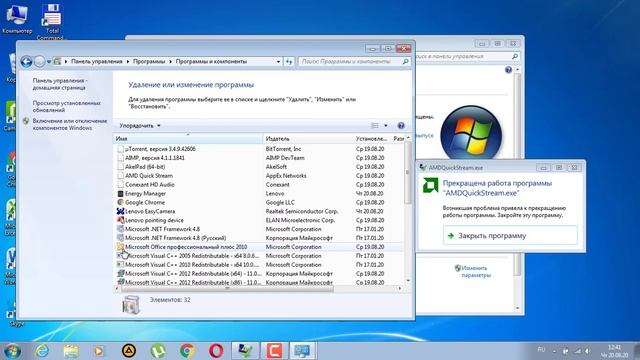This screenshot has height=360, width=640.
Task: Click the red Camtasia taskbar button
Action: 274,351
